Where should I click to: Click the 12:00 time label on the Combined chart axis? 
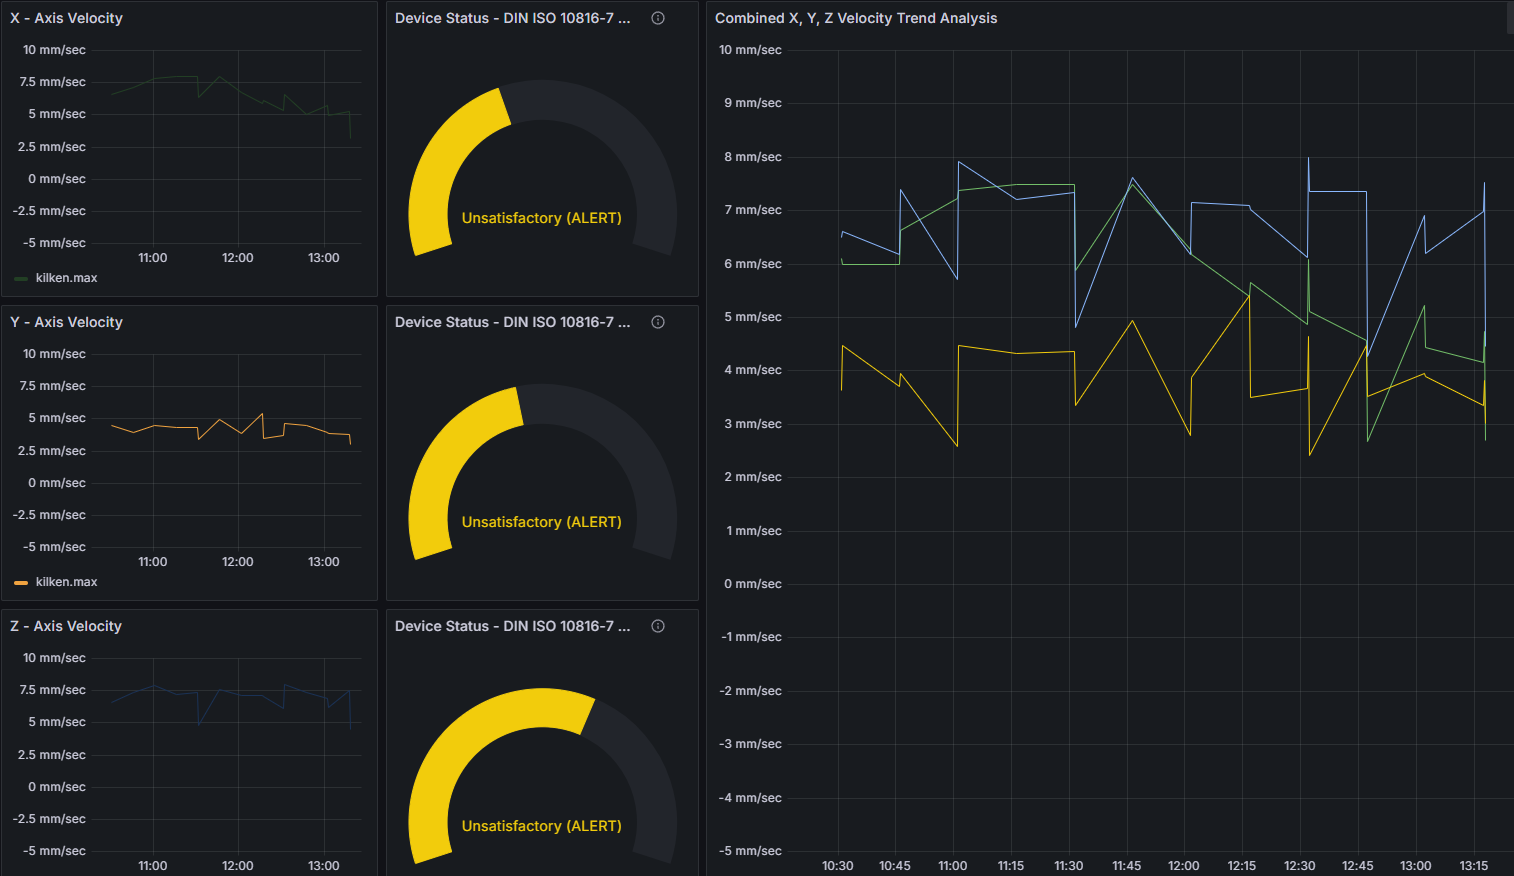click(1183, 866)
